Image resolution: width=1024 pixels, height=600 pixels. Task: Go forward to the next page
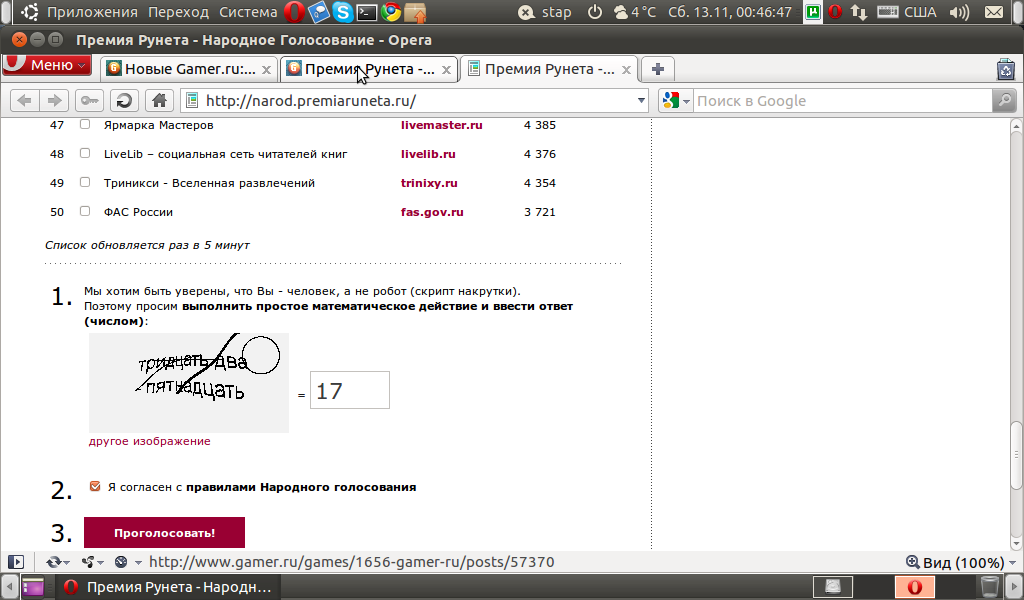click(x=54, y=101)
